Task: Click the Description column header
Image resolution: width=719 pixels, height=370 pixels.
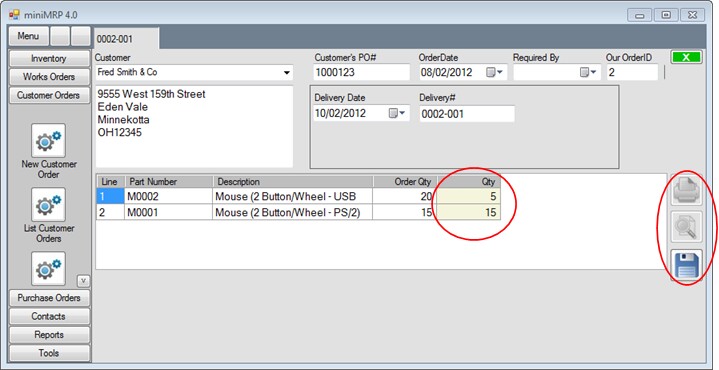Action: [x=293, y=182]
